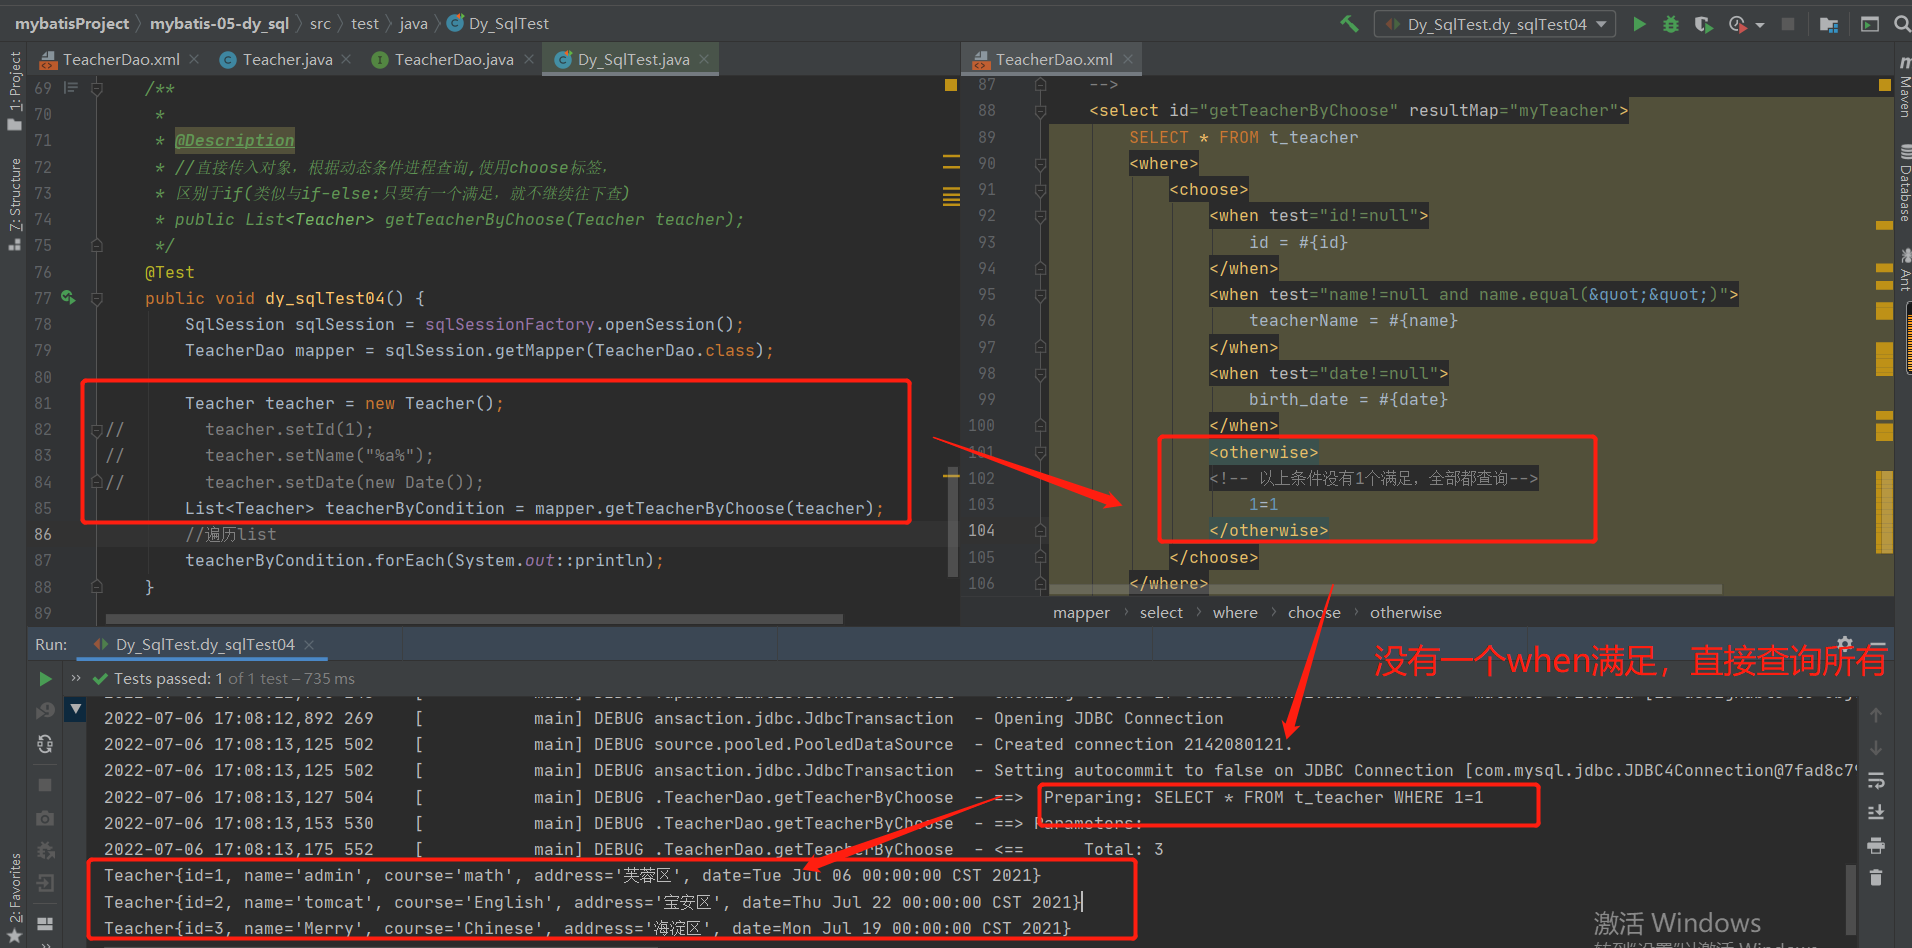Fold the where tag at line 90
Screen dimensions: 1912x948
(1040, 163)
